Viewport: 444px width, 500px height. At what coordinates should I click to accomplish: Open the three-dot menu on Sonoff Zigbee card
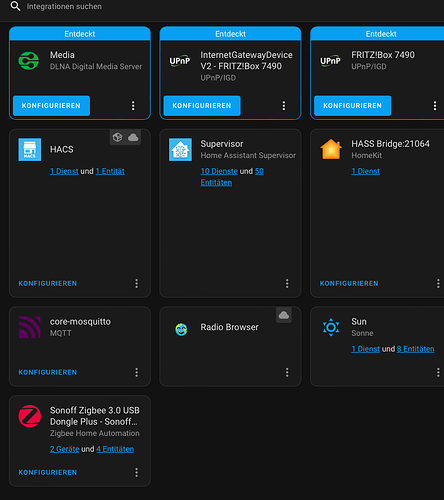point(136,472)
